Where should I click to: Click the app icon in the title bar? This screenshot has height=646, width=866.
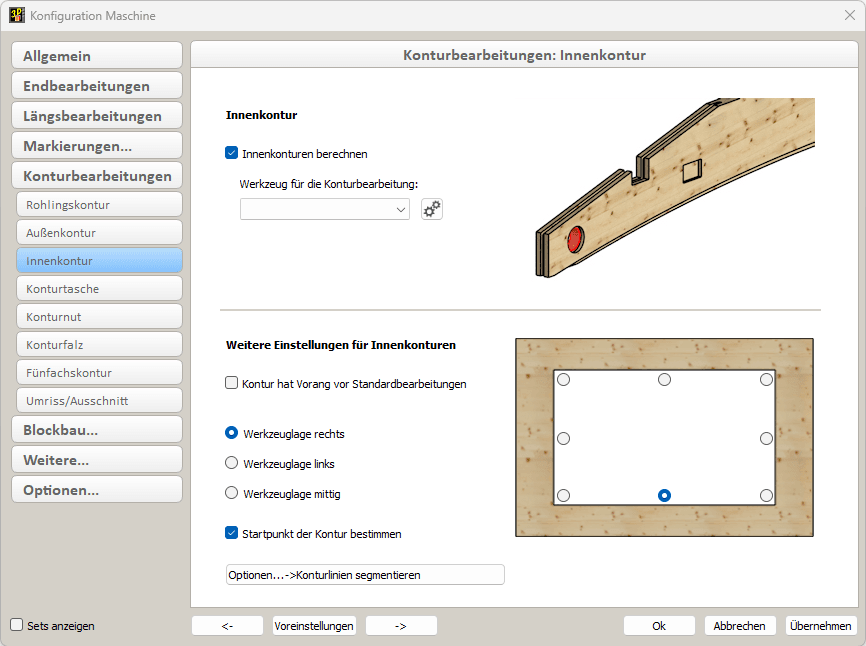(17, 15)
